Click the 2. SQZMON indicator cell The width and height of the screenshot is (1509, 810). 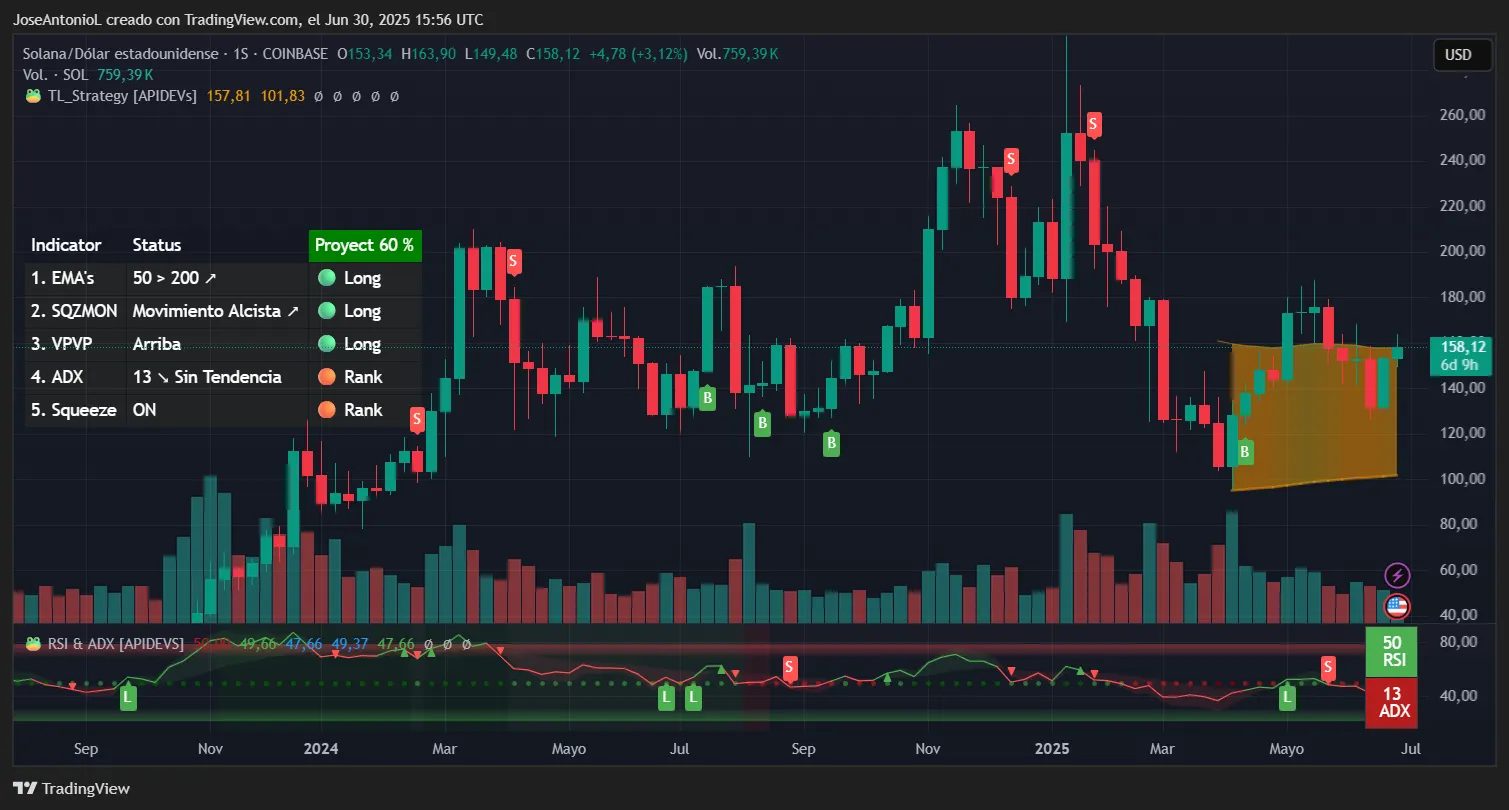74,311
